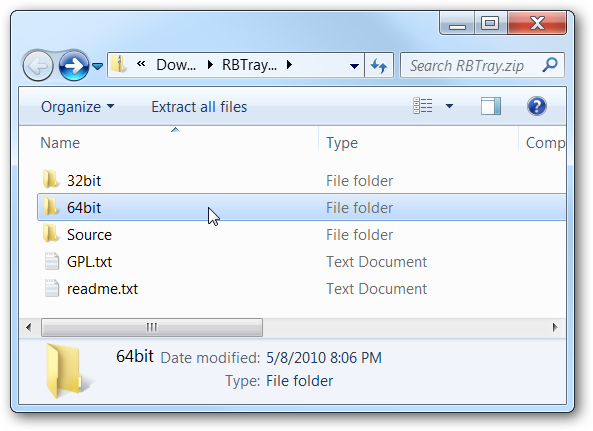Click the refresh icon beside address bar
This screenshot has width=593, height=431.
pos(379,66)
